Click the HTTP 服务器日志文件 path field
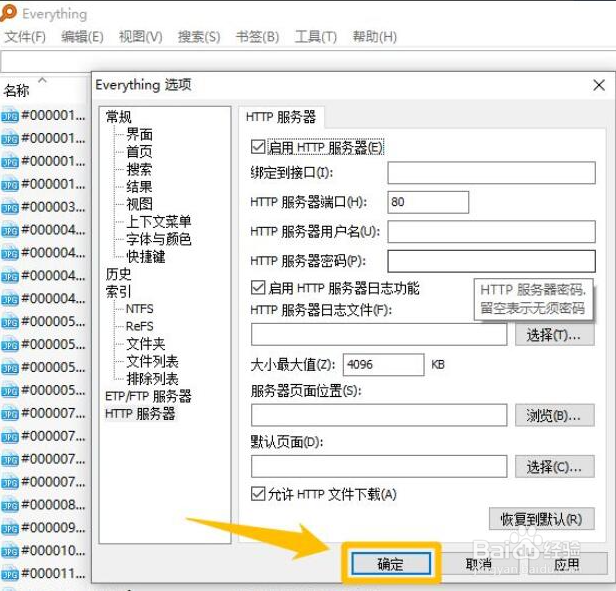The width and height of the screenshot is (616, 591). point(379,334)
